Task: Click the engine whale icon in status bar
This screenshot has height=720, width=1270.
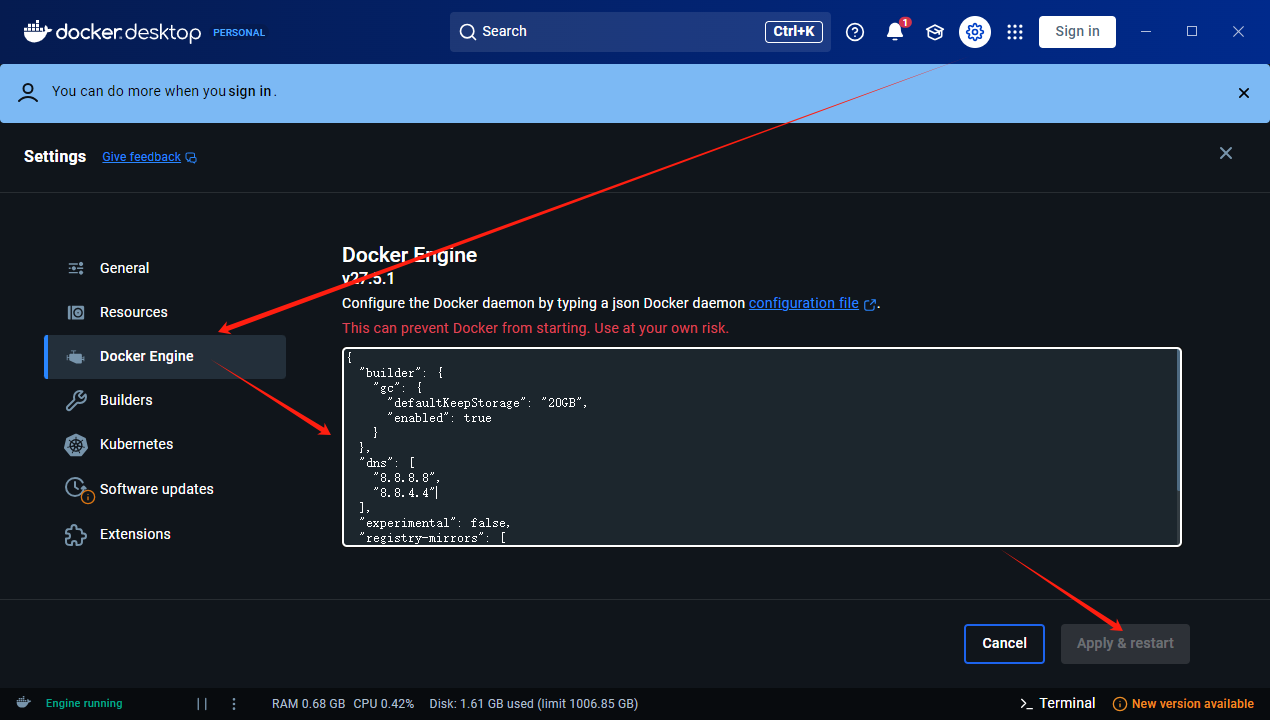Action: [23, 703]
